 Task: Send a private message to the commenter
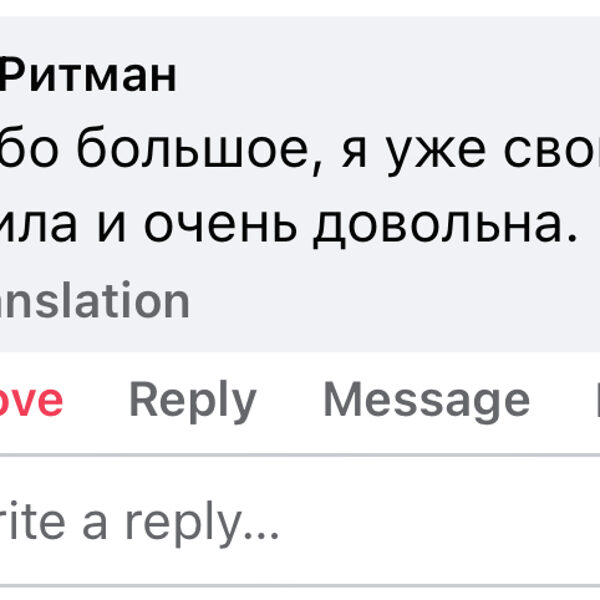coord(425,400)
